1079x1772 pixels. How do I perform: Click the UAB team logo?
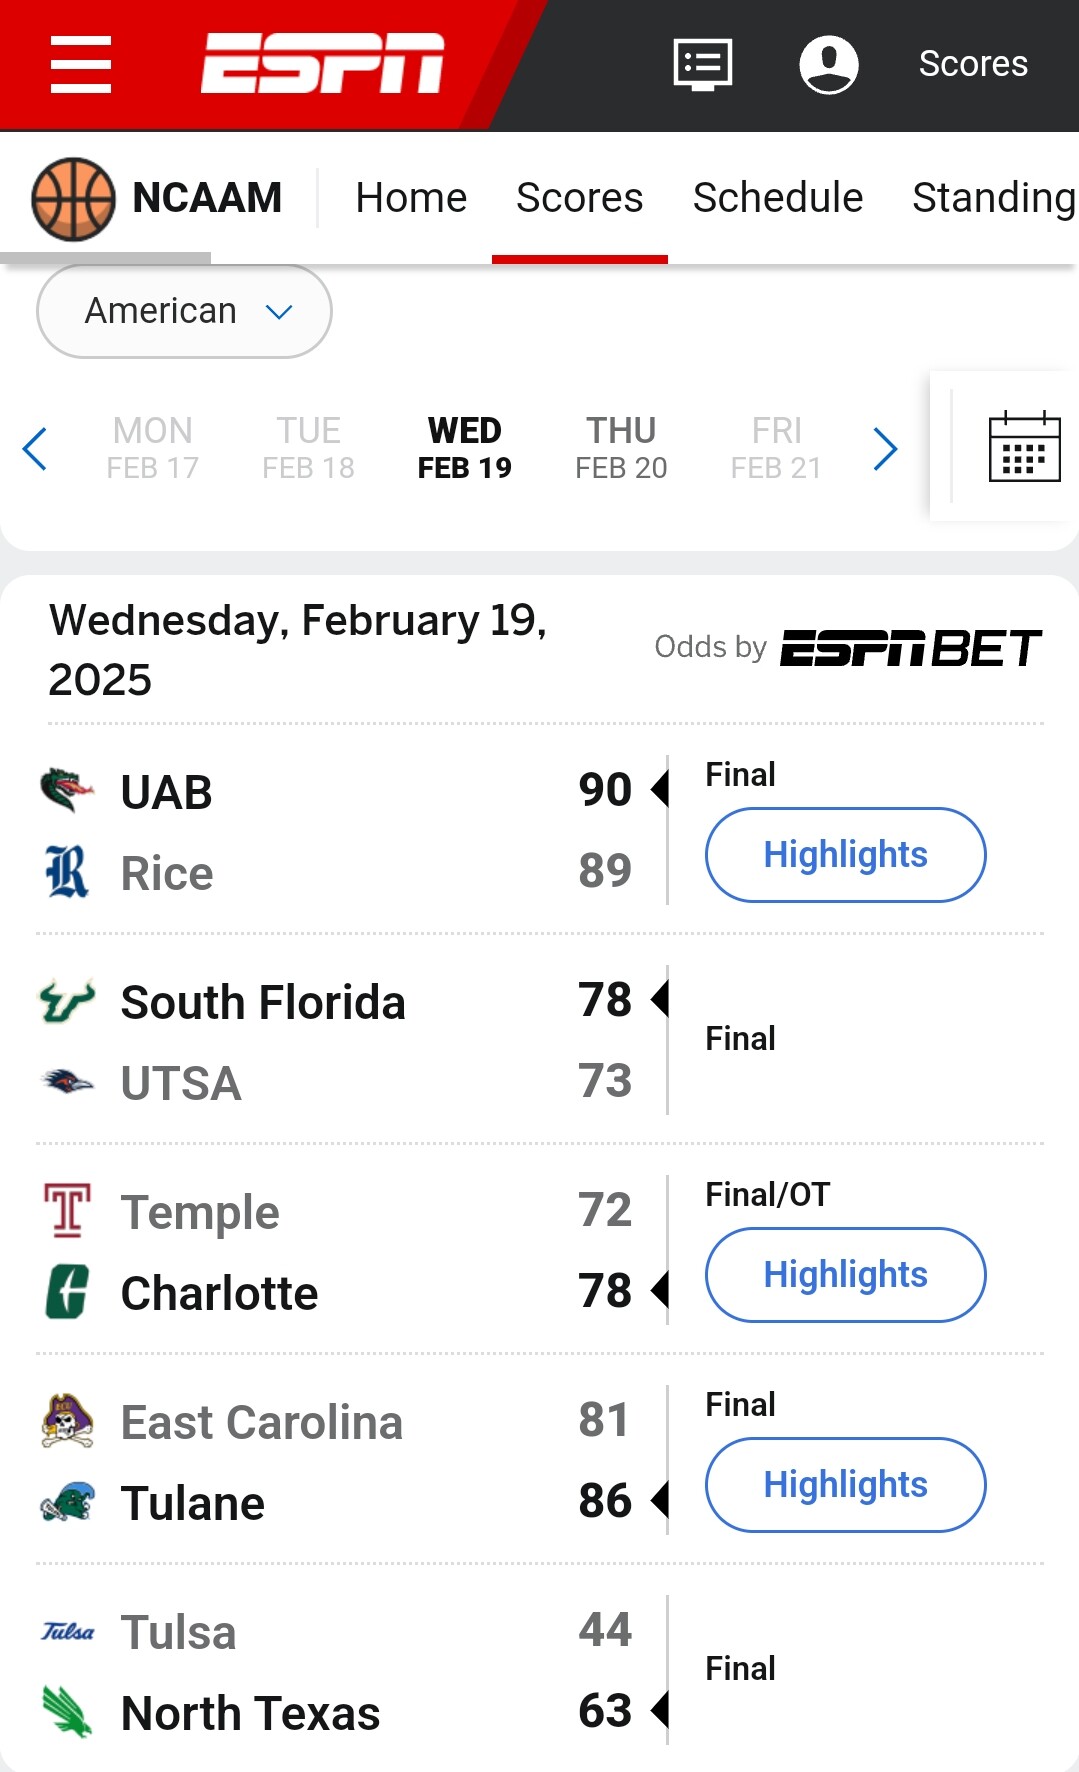pos(67,791)
